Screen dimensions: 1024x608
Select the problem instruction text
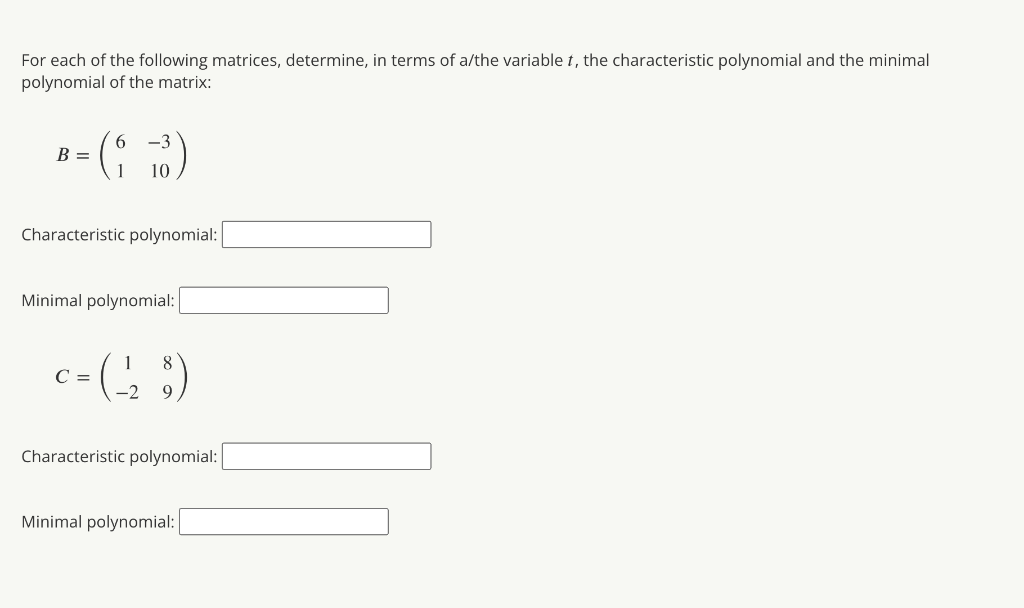474,70
